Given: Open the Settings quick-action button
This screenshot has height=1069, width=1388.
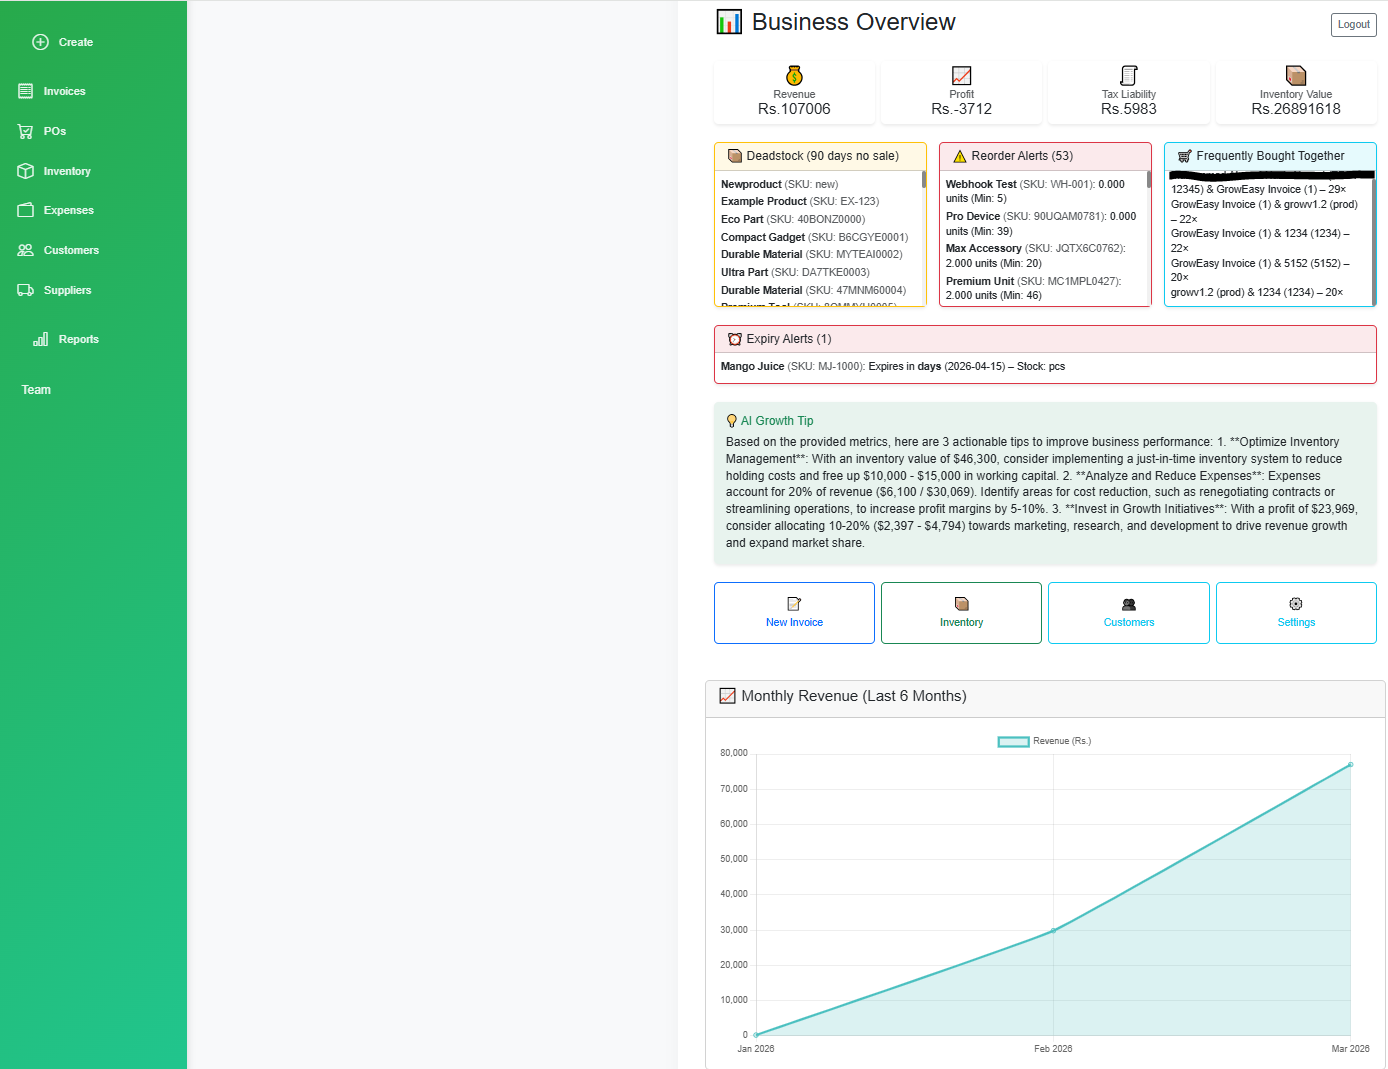Looking at the screenshot, I should point(1296,613).
